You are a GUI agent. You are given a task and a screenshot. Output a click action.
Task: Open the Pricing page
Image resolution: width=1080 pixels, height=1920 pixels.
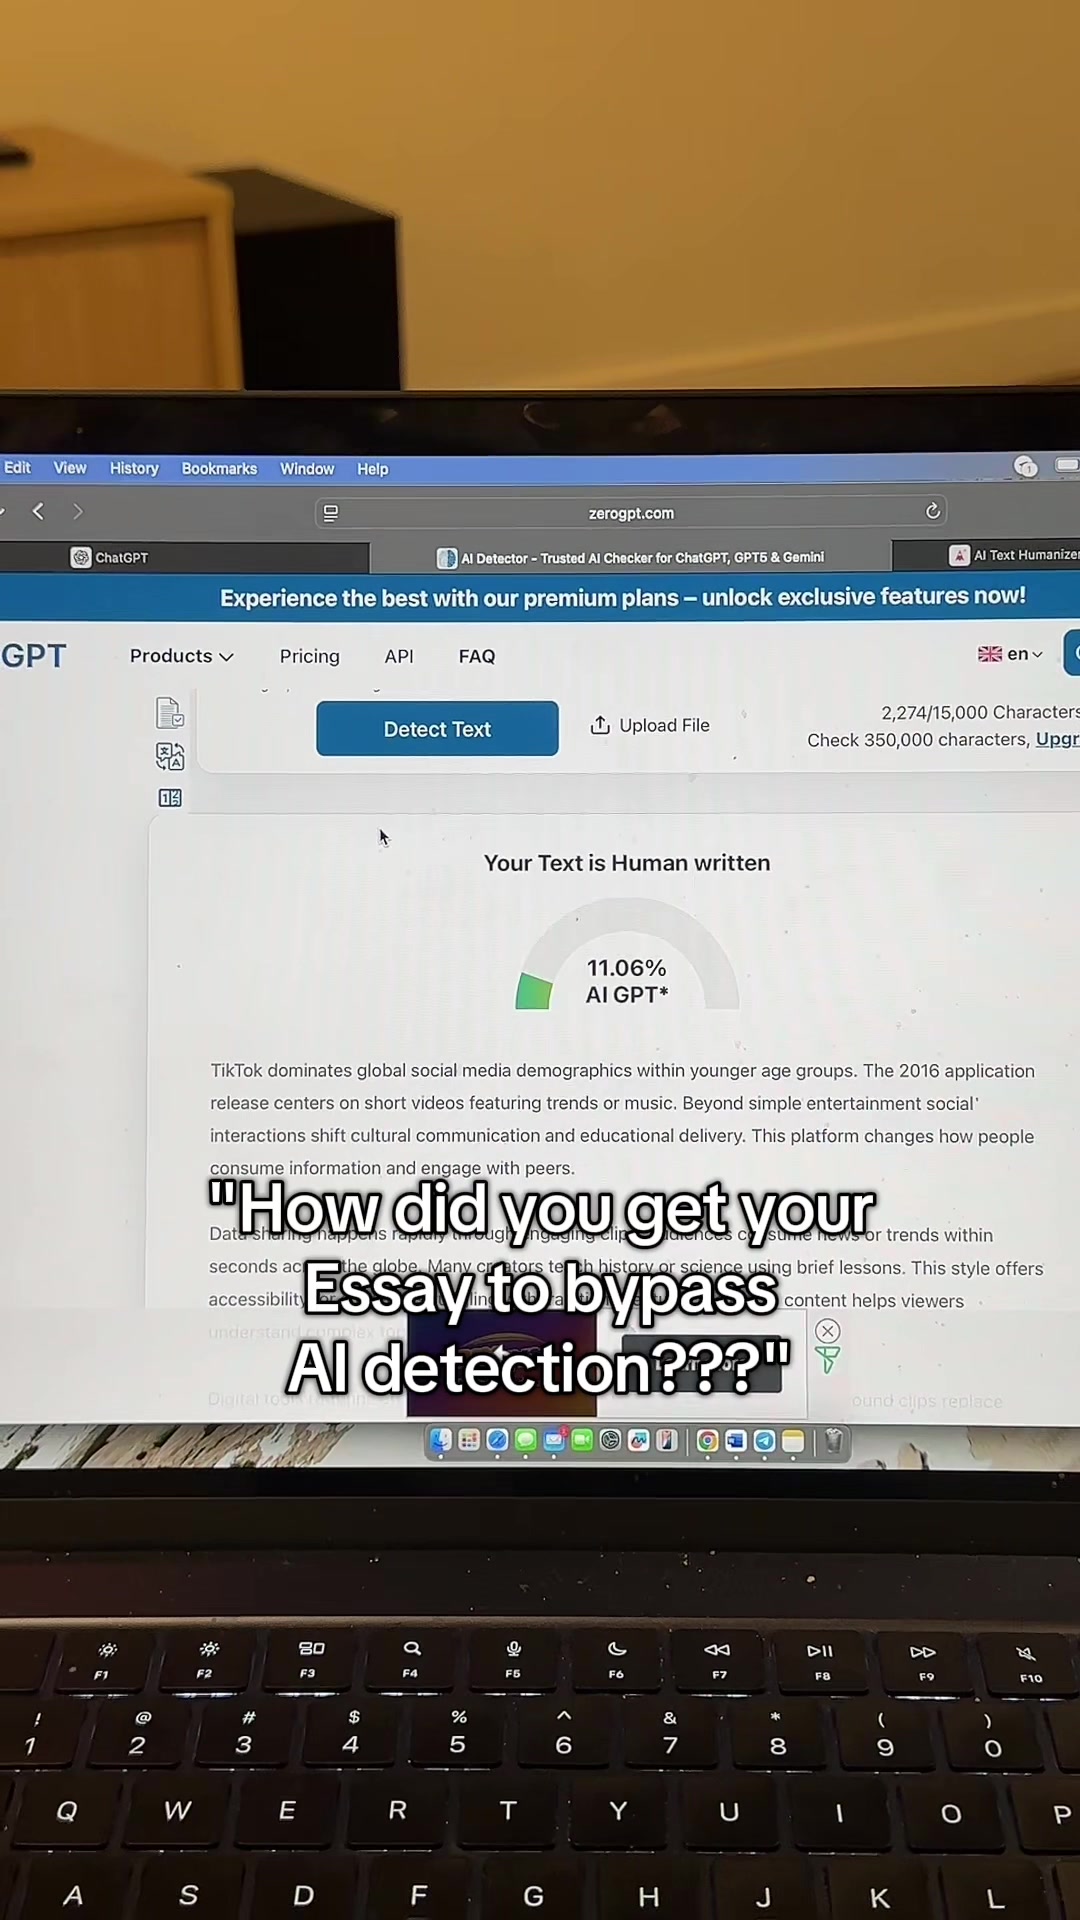309,656
